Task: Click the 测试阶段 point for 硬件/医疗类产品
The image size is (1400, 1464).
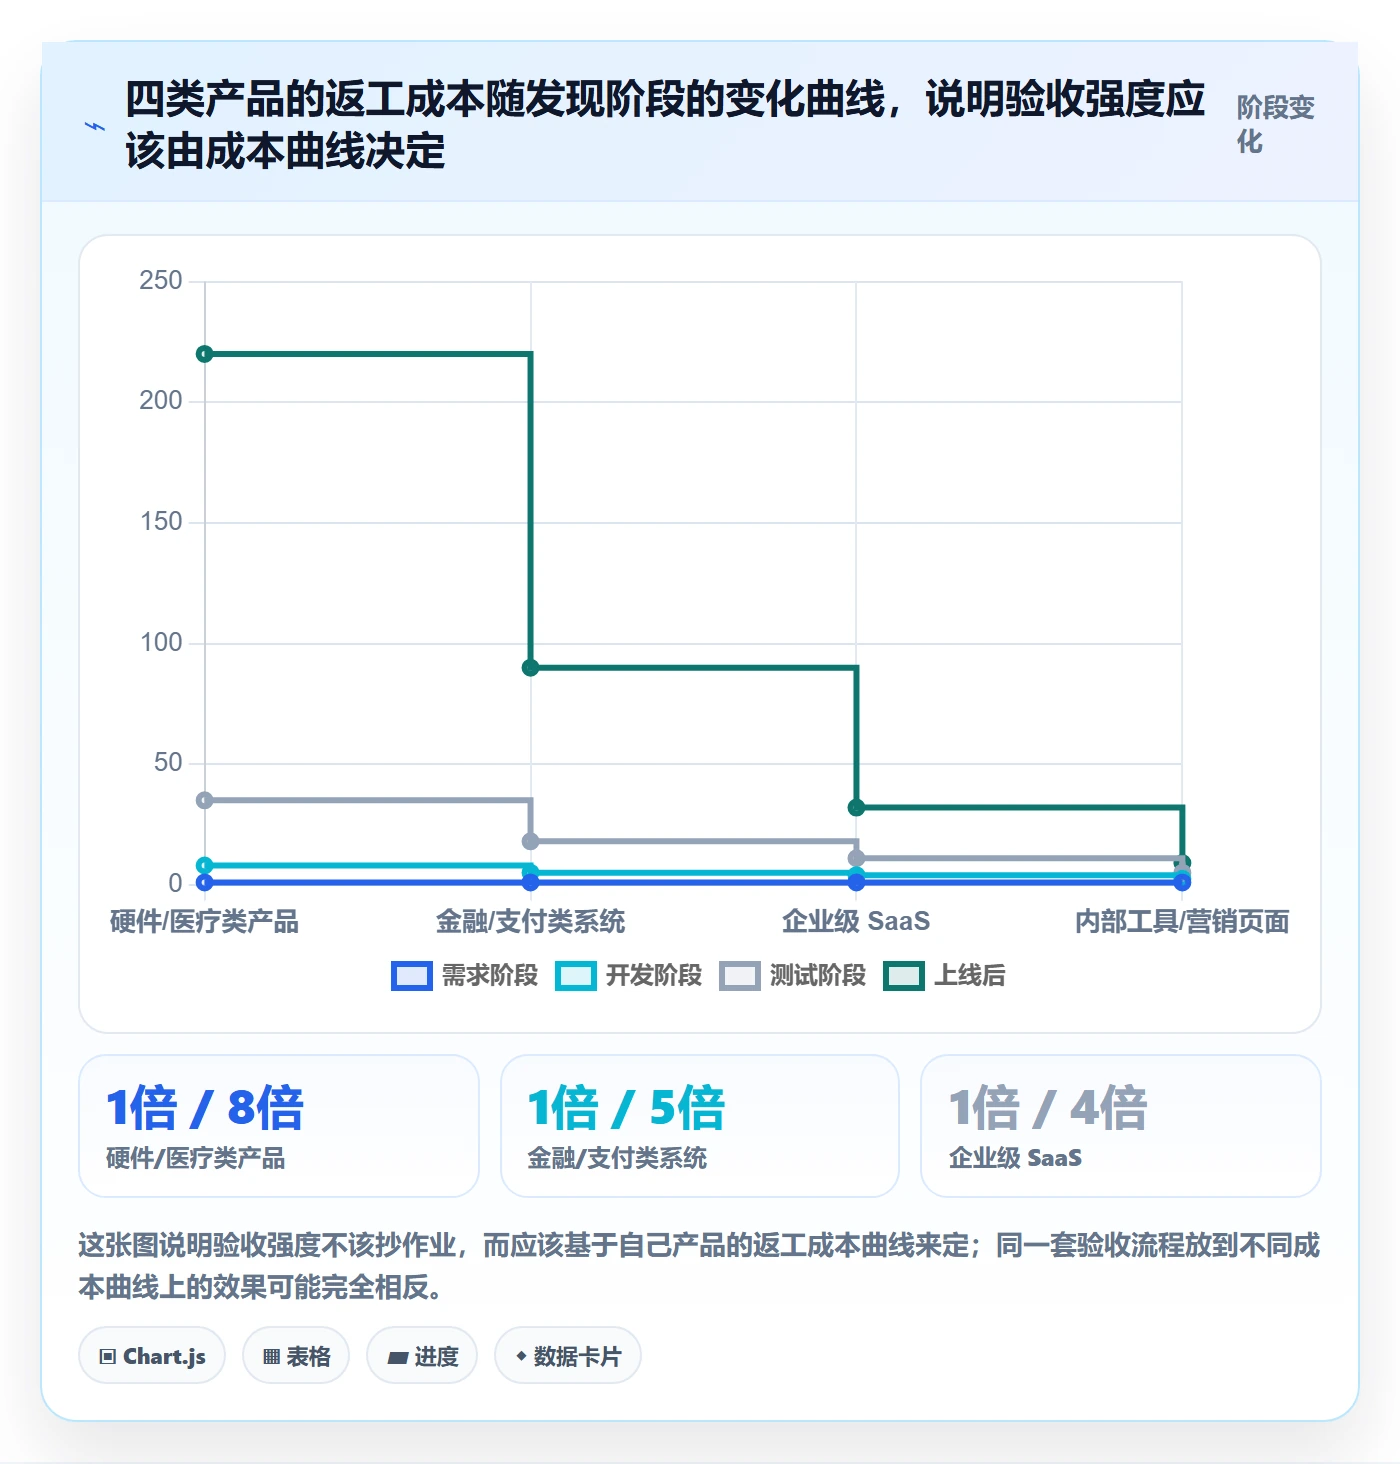Action: 205,800
